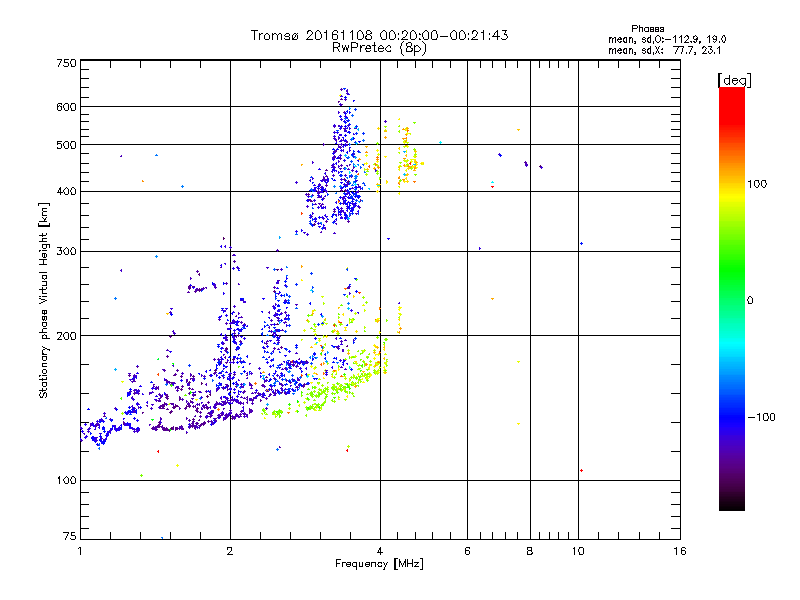The image size is (800, 600).
Task: Click the colorbar tick label '-100'
Action: point(762,417)
